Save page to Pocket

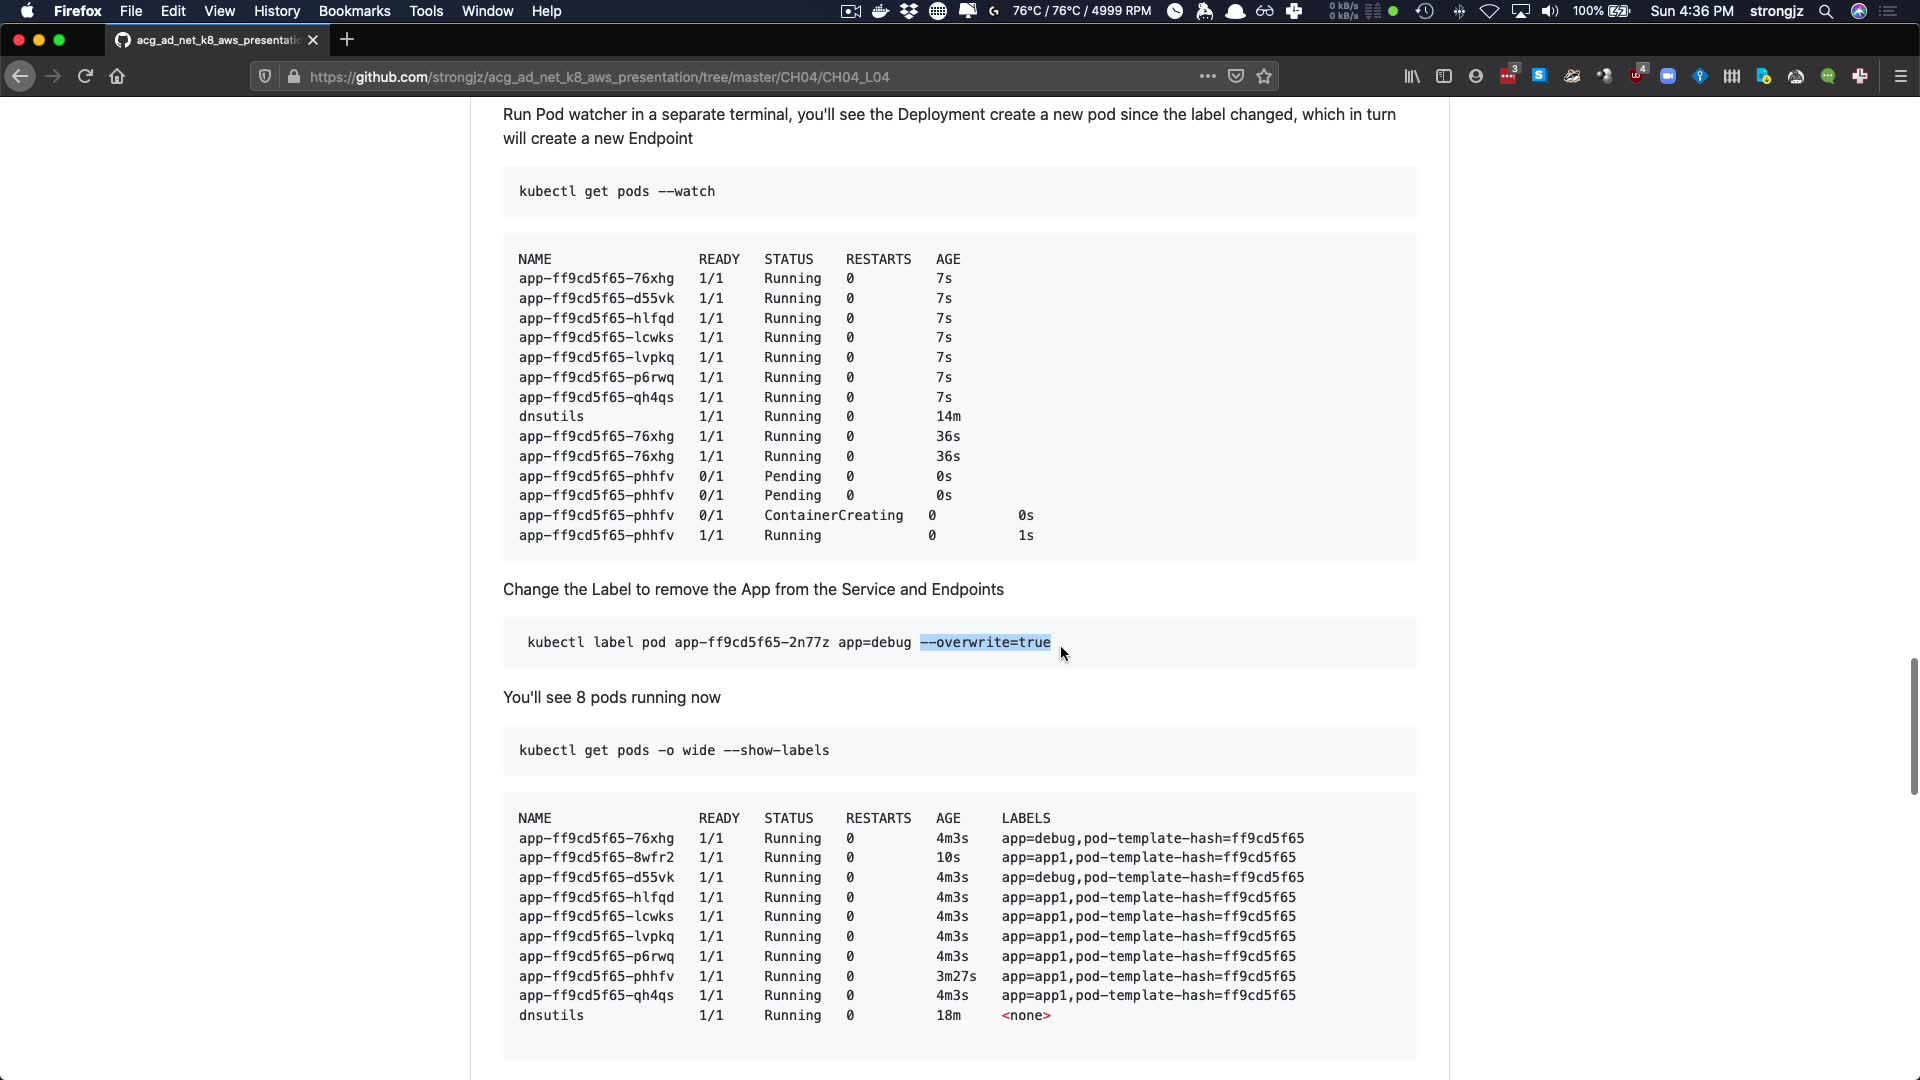1236,76
